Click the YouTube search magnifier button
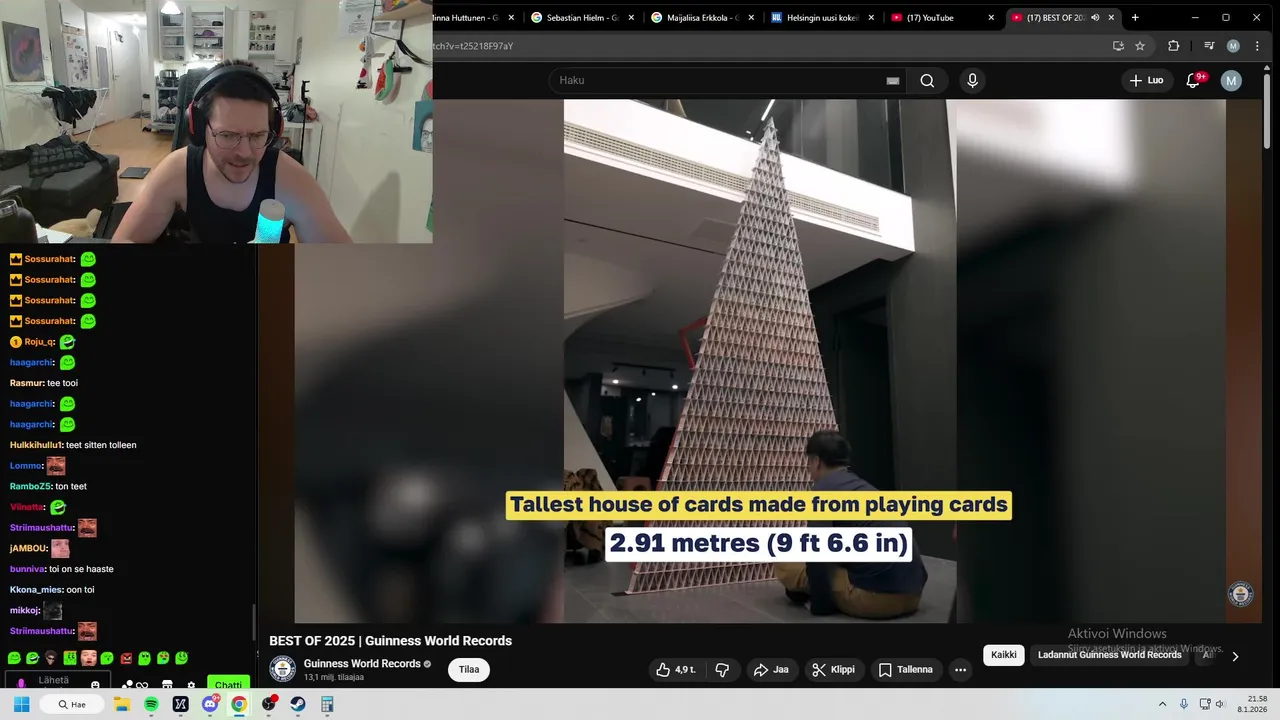This screenshot has height=720, width=1280. coord(927,81)
